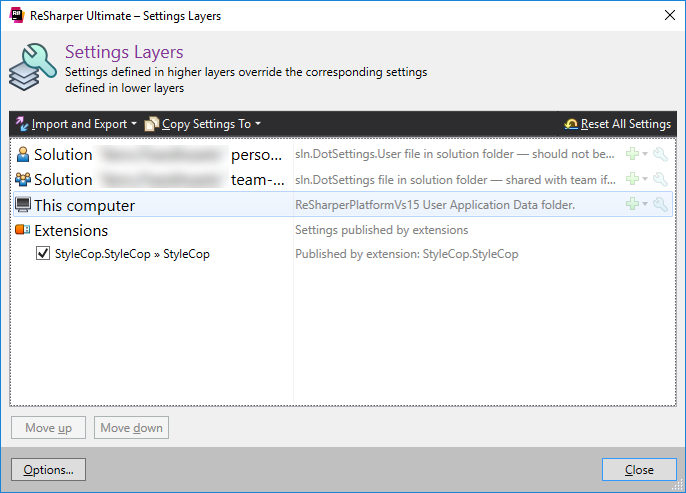Click the team people icon of shared layer
The height and width of the screenshot is (493, 686).
tap(23, 179)
